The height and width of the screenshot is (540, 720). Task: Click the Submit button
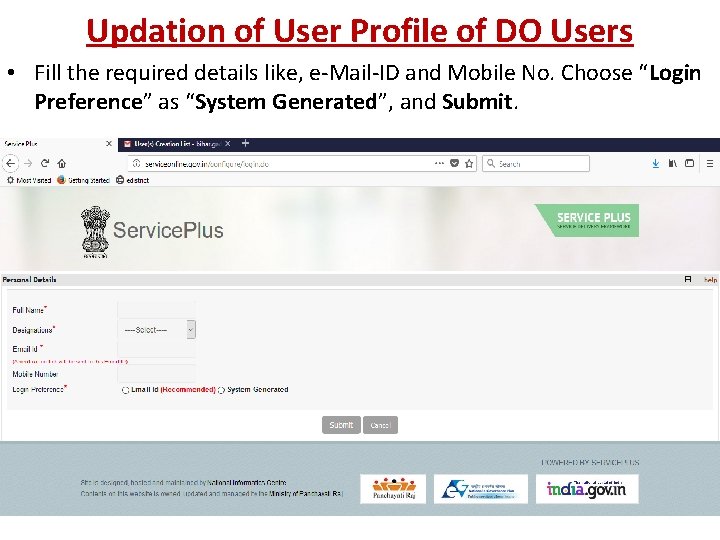tap(341, 425)
